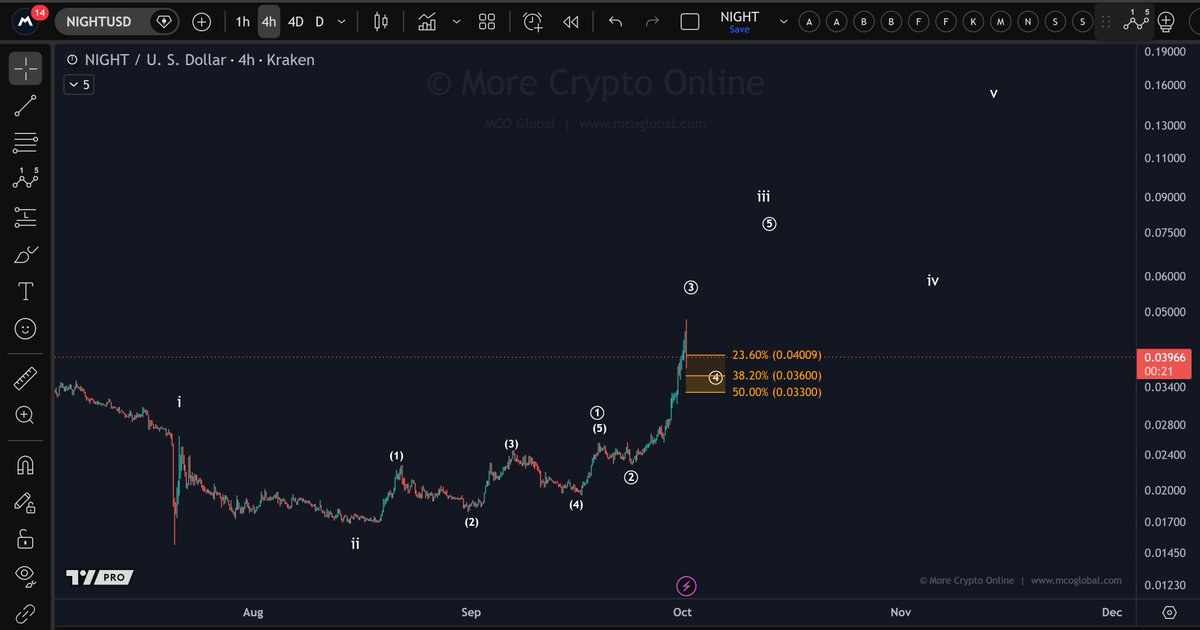Expand the timeframe interval dropdown
This screenshot has width=1200, height=630.
(343, 21)
